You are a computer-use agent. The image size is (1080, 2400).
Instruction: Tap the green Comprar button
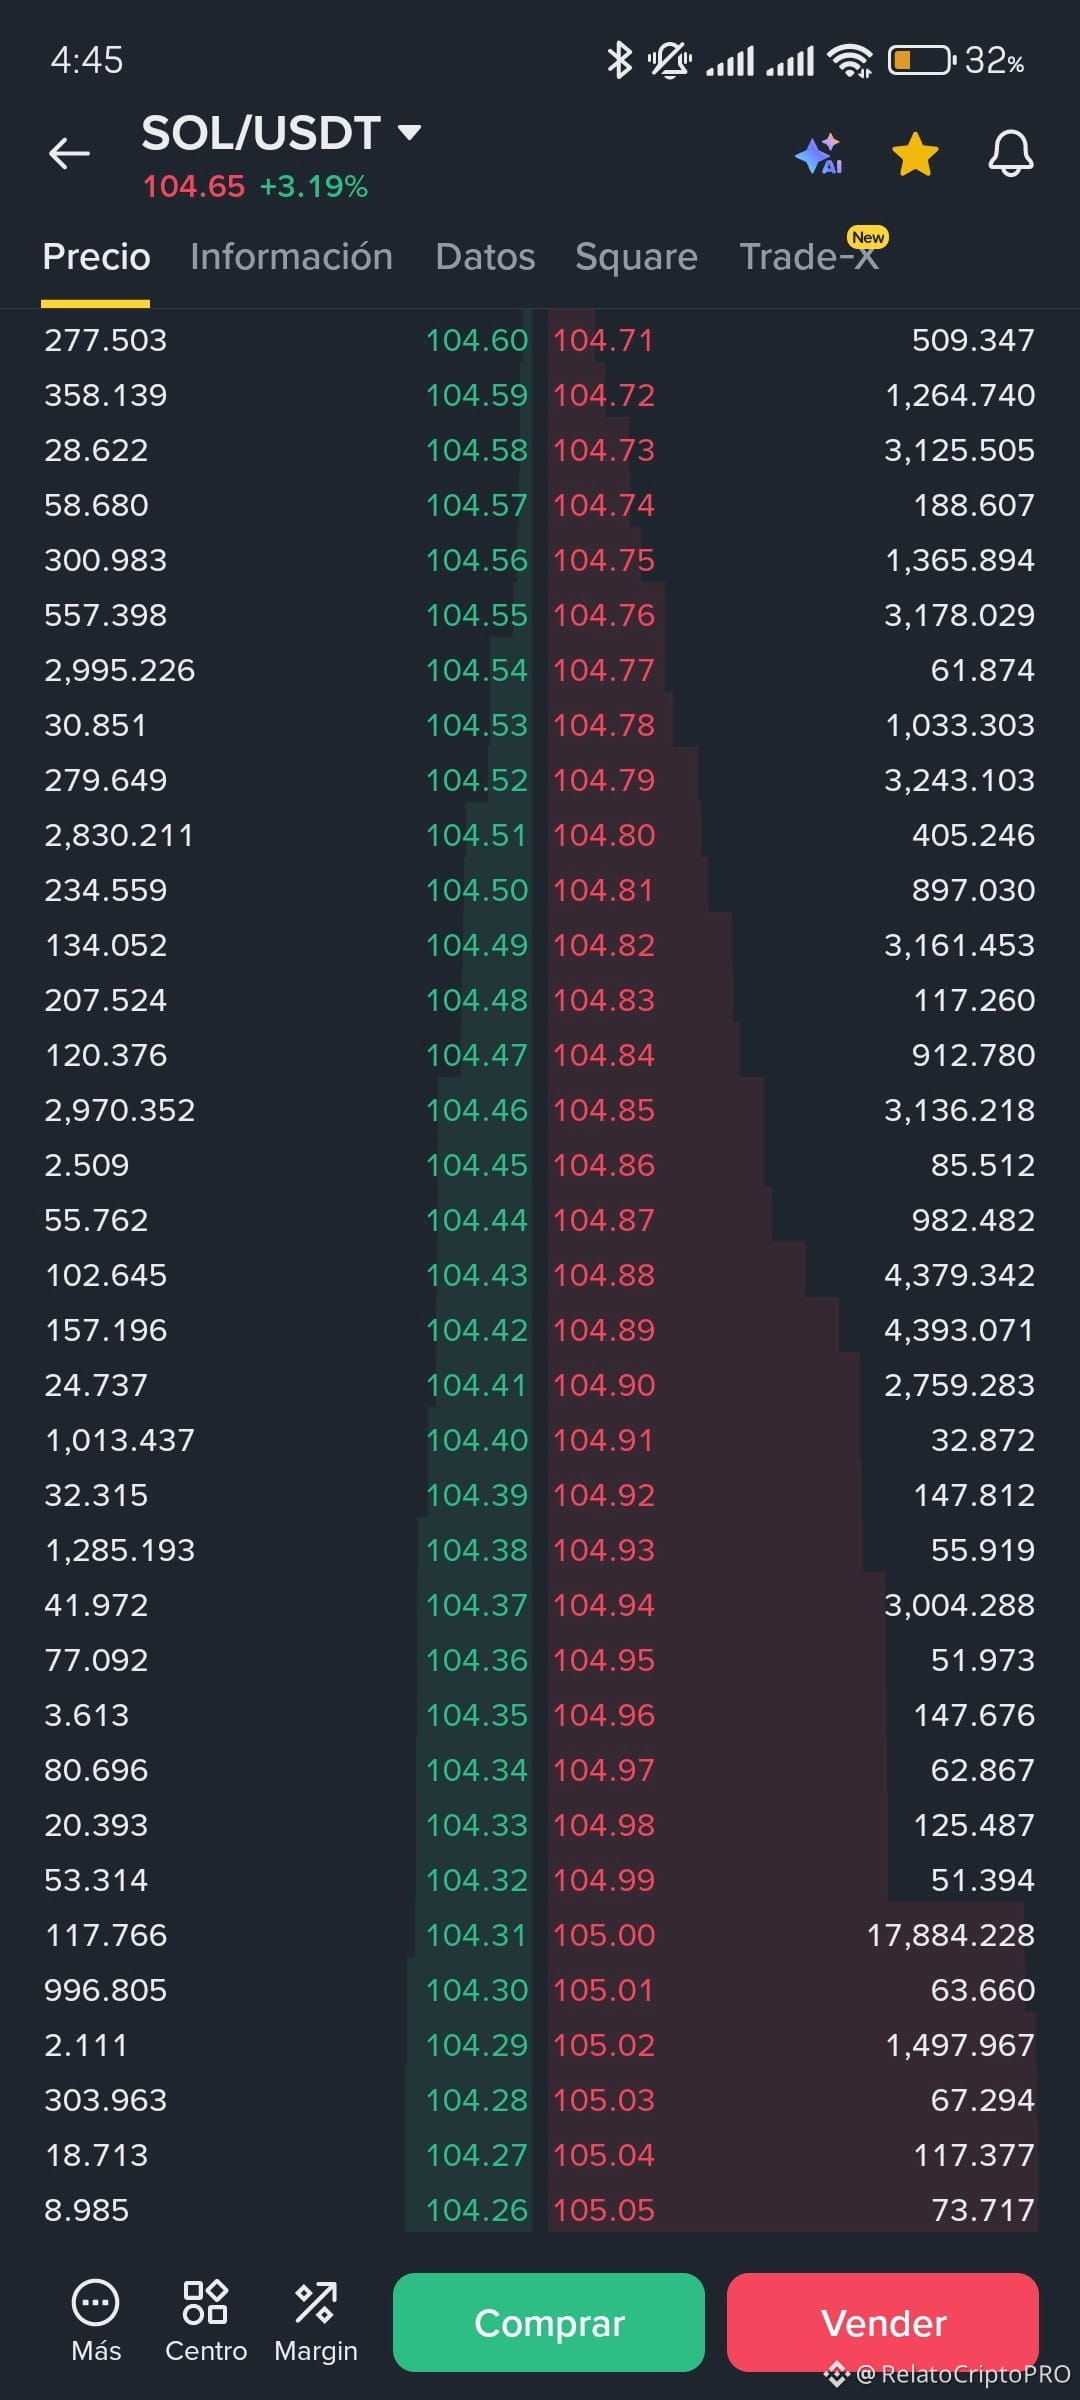click(x=549, y=2322)
